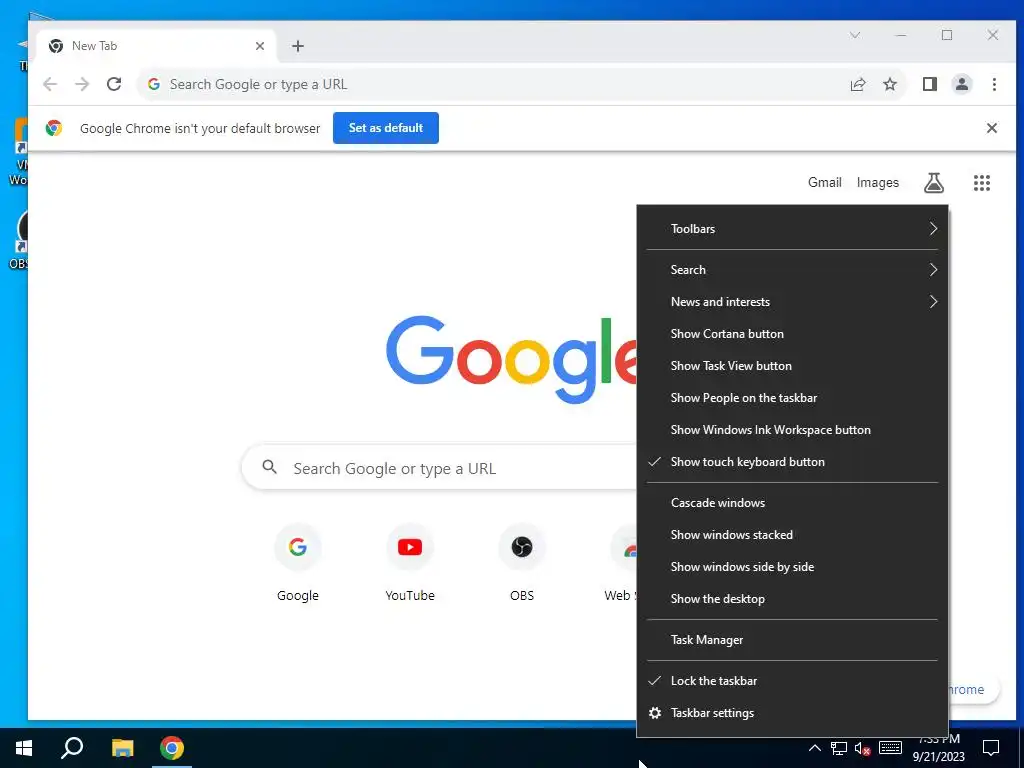Bookmark this tab with the star icon

click(x=889, y=84)
